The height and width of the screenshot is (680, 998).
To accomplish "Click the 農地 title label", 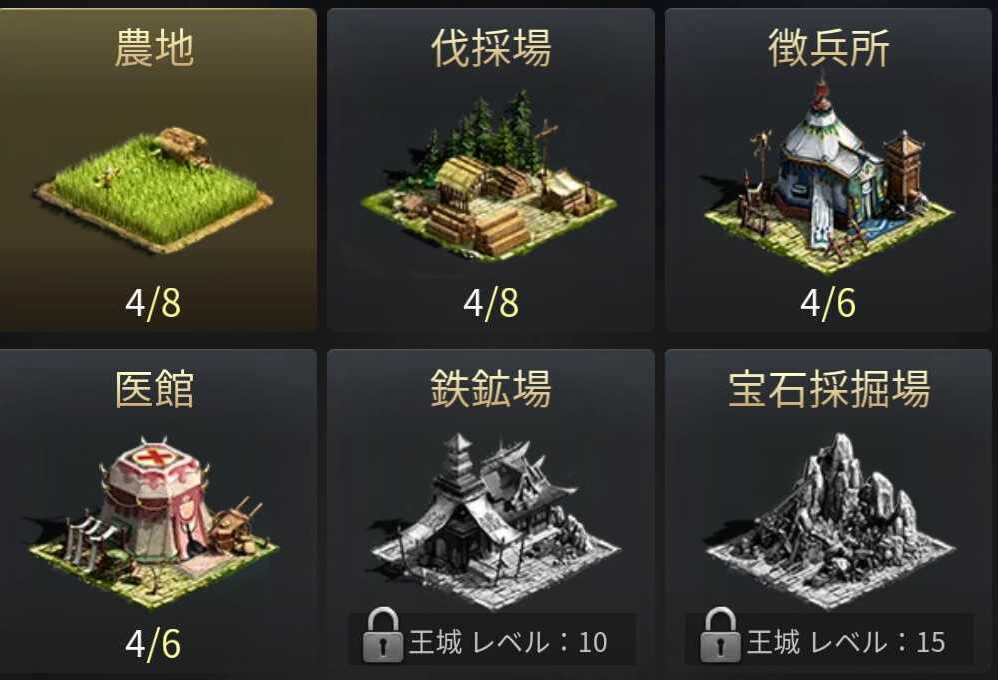I will point(154,48).
